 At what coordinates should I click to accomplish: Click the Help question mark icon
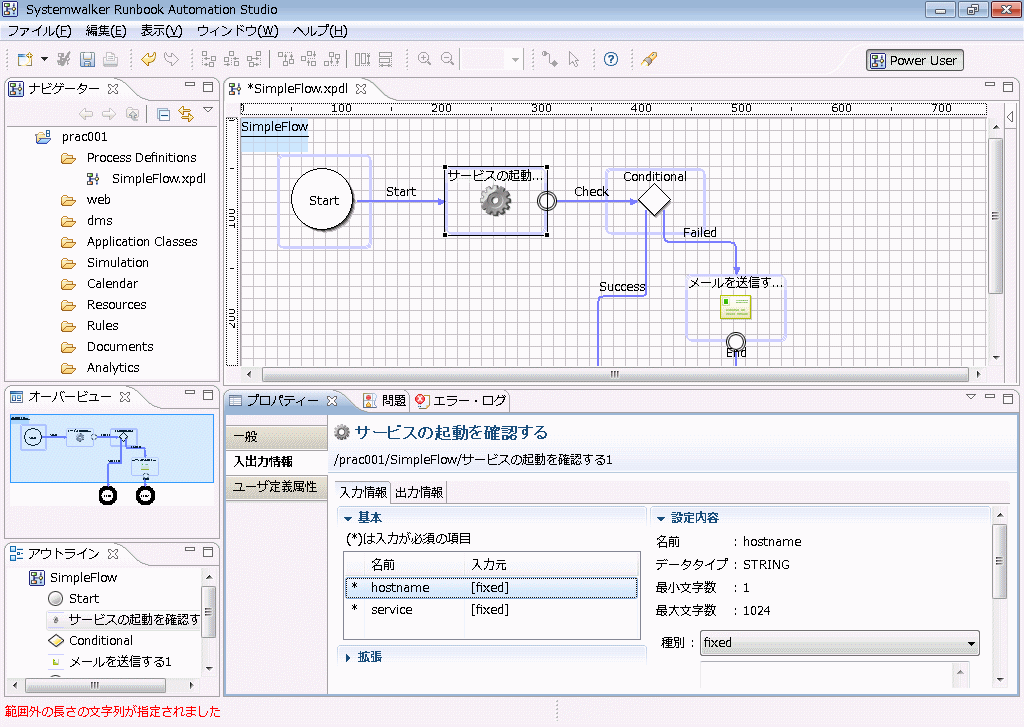click(x=611, y=59)
